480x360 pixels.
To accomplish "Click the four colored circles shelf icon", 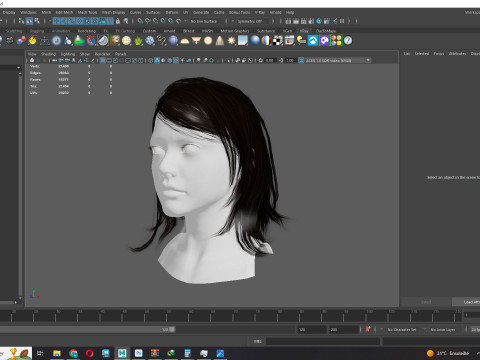I will (336, 41).
